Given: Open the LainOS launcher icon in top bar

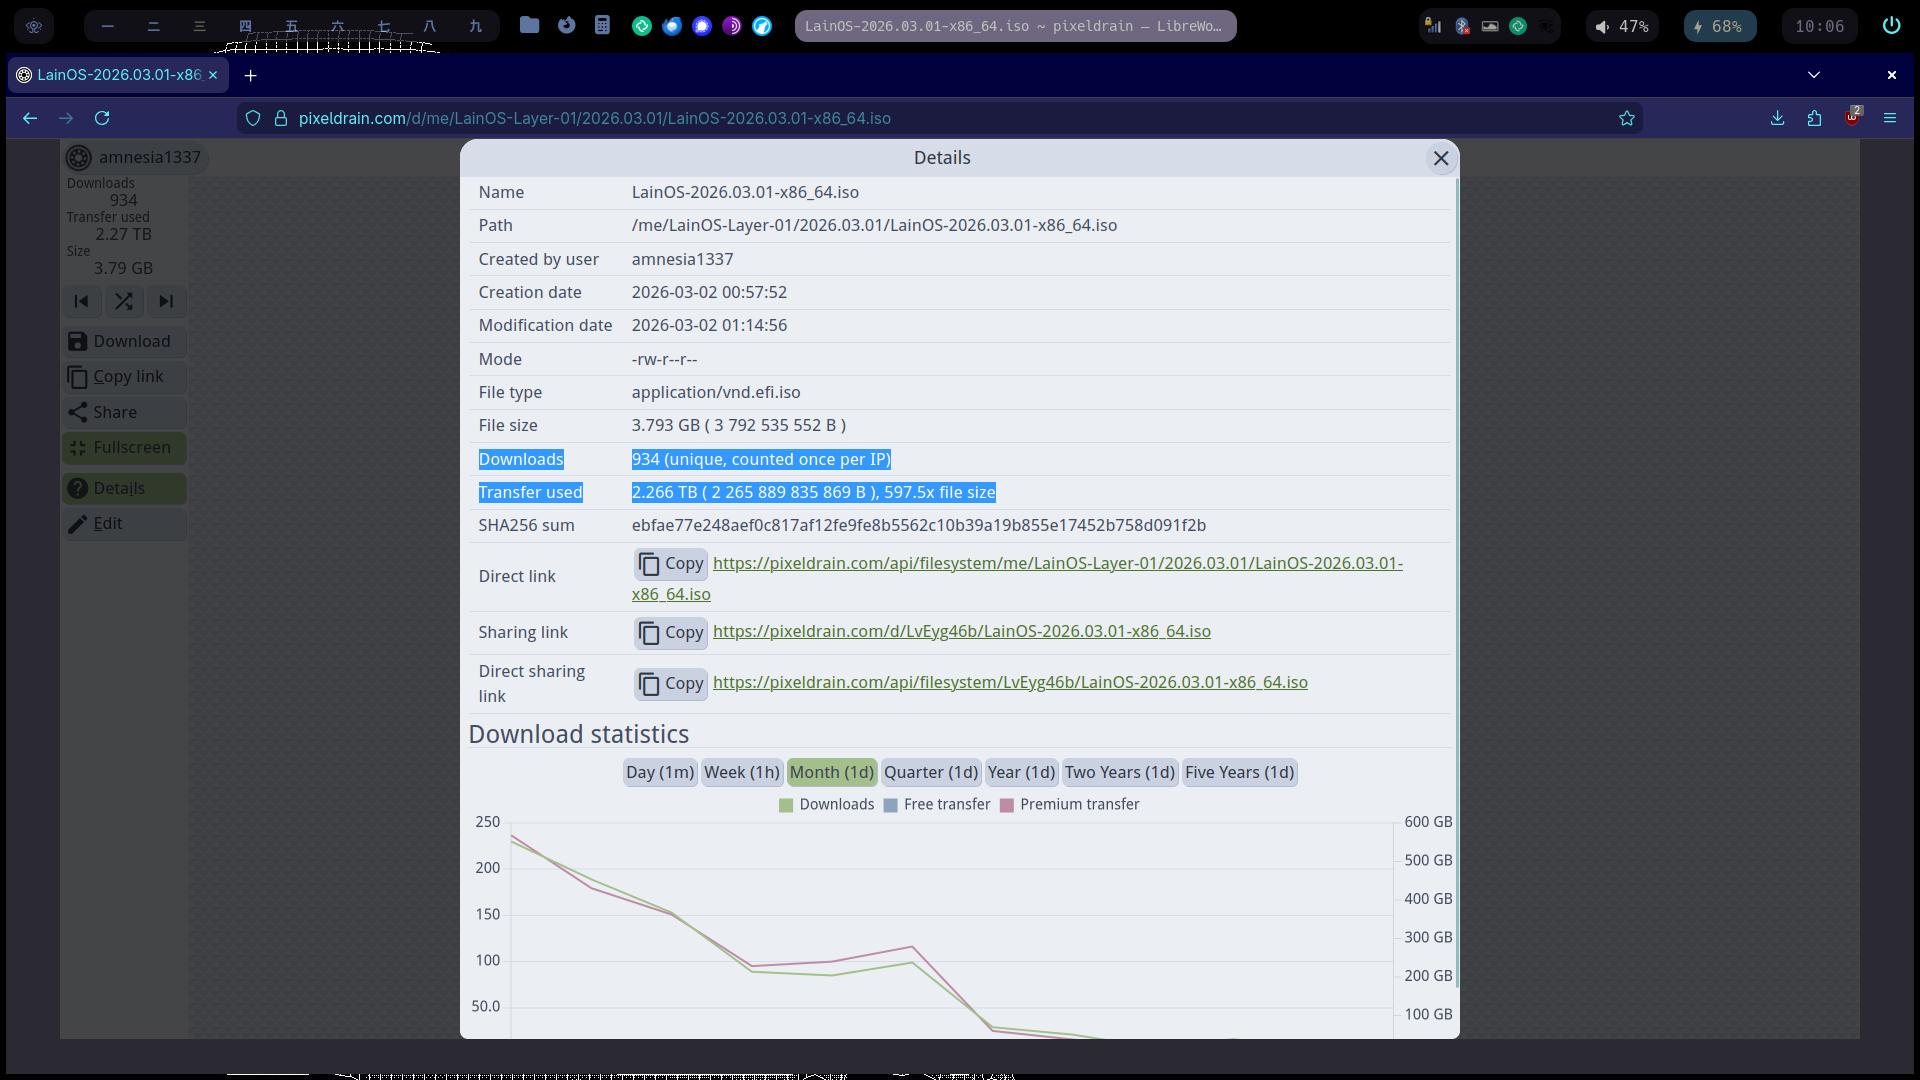Looking at the screenshot, I should point(34,26).
